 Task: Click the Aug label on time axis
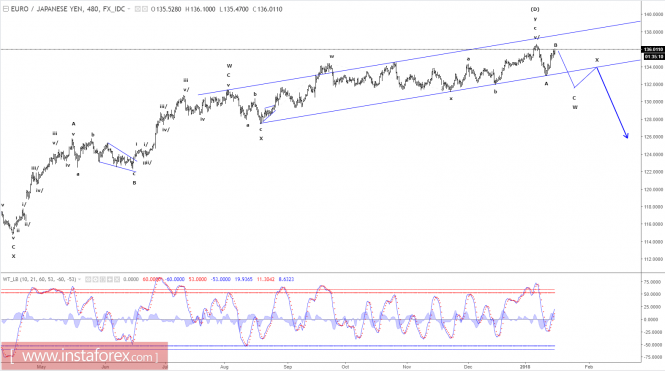(224, 367)
